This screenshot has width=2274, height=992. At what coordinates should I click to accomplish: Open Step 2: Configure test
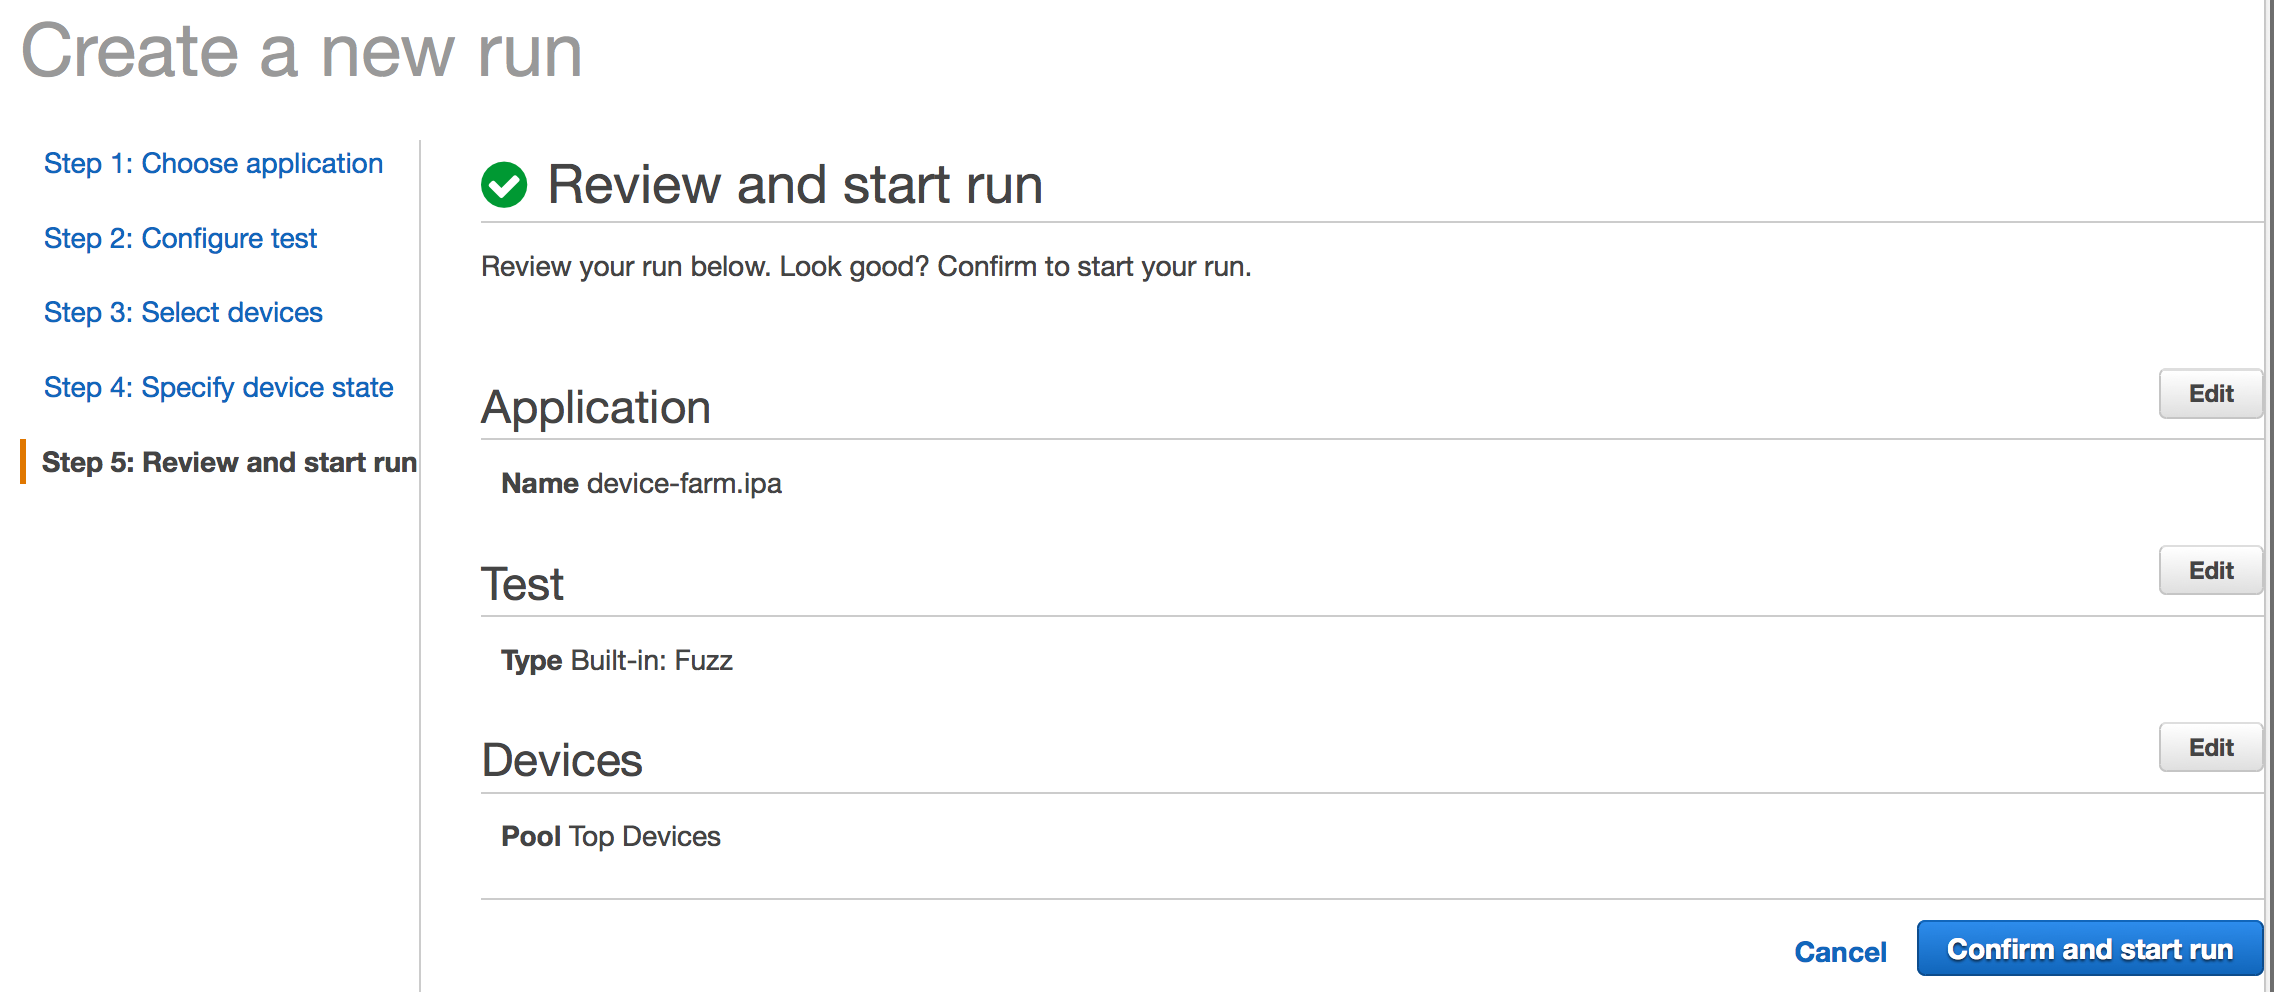click(180, 239)
